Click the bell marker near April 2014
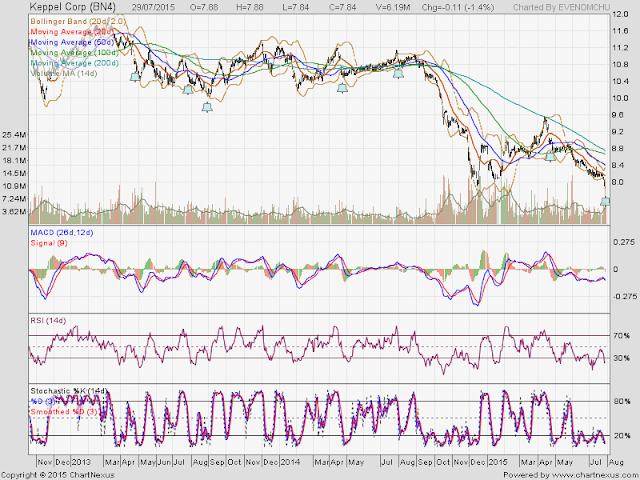The image size is (640, 480). pyautogui.click(x=342, y=88)
